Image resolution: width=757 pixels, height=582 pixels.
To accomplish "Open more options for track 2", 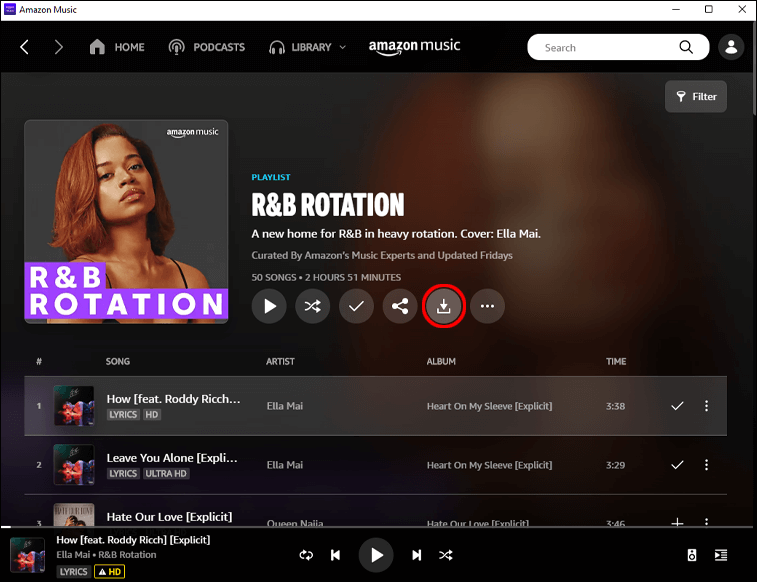I will pos(706,465).
